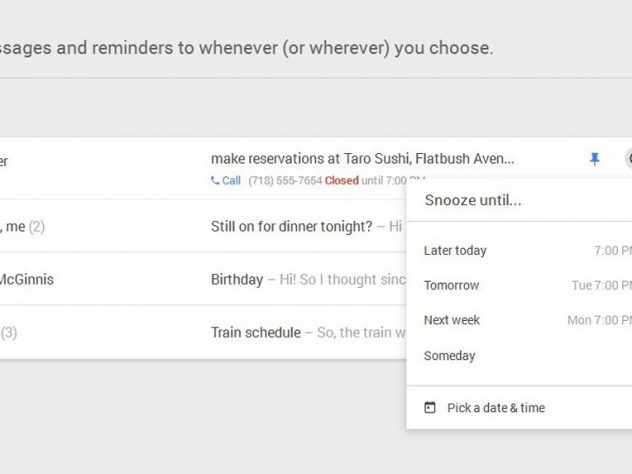Select Later today snooze option
This screenshot has height=474, width=632.
(x=455, y=250)
